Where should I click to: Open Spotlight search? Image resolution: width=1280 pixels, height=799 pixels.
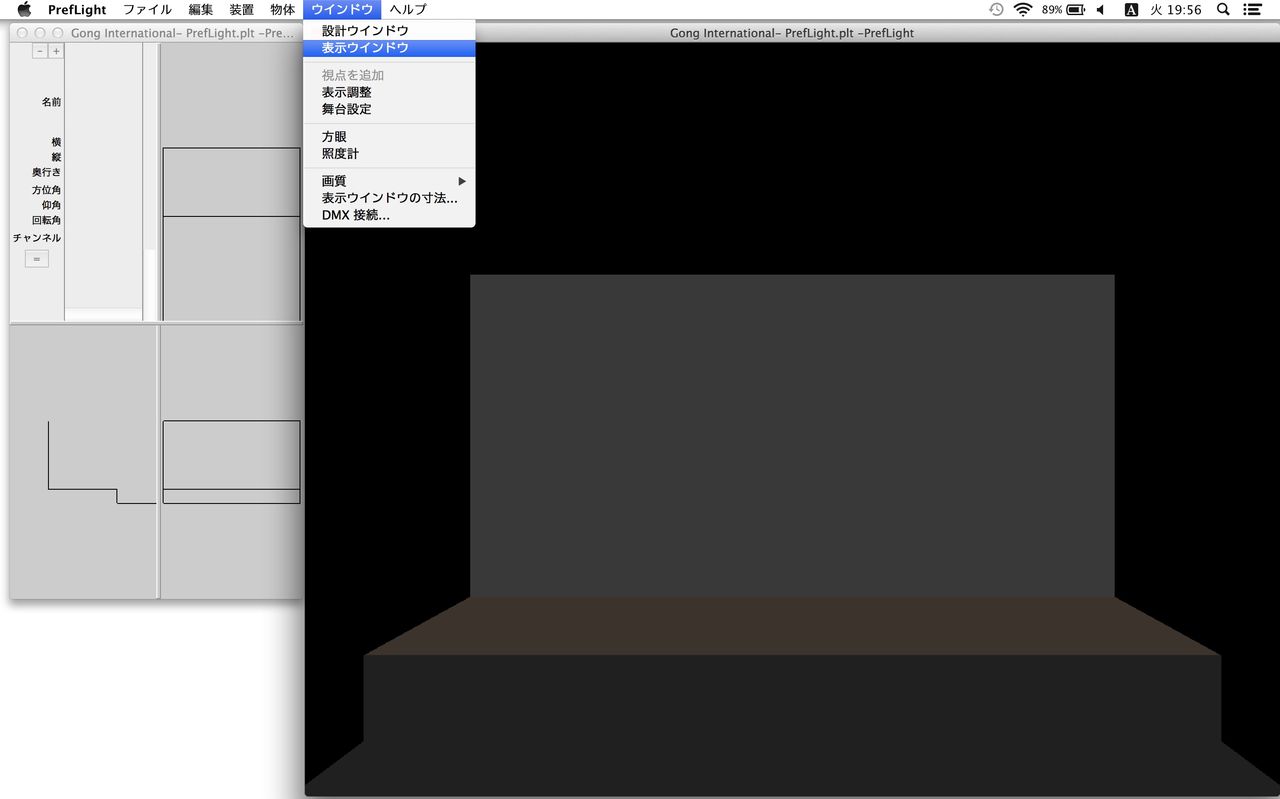[x=1223, y=9]
